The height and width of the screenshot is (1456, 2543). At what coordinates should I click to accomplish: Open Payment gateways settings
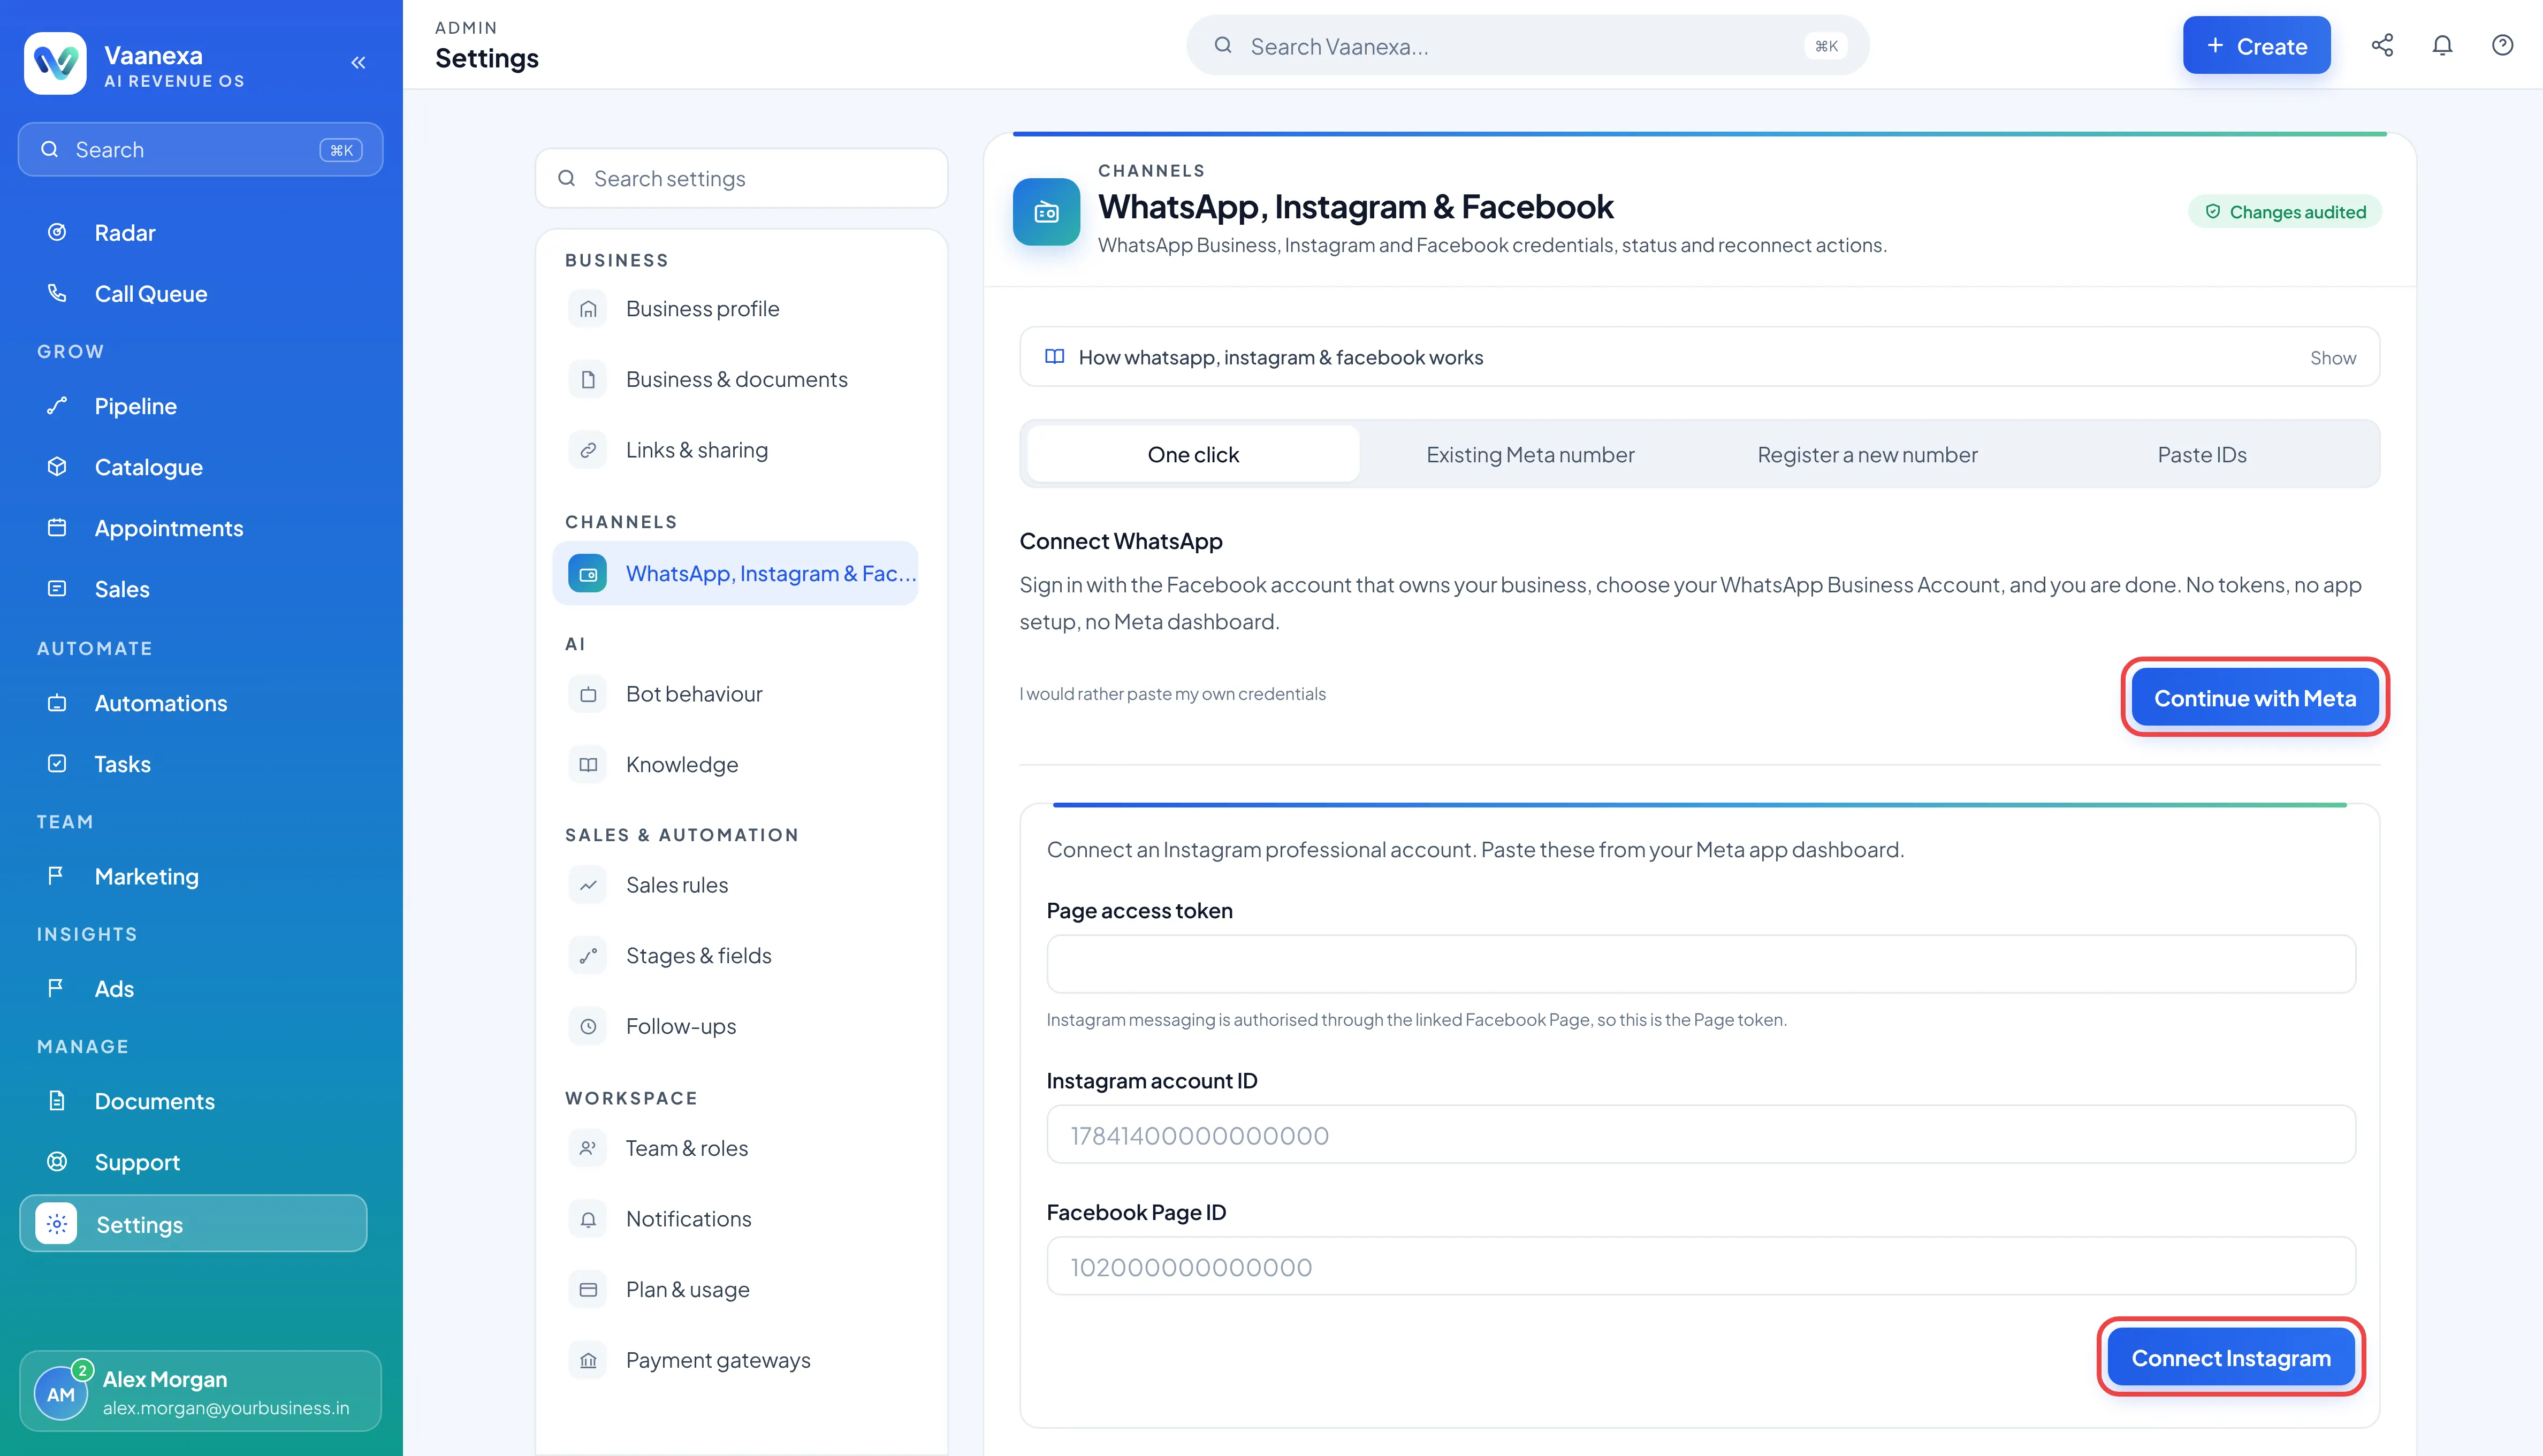pos(735,1361)
